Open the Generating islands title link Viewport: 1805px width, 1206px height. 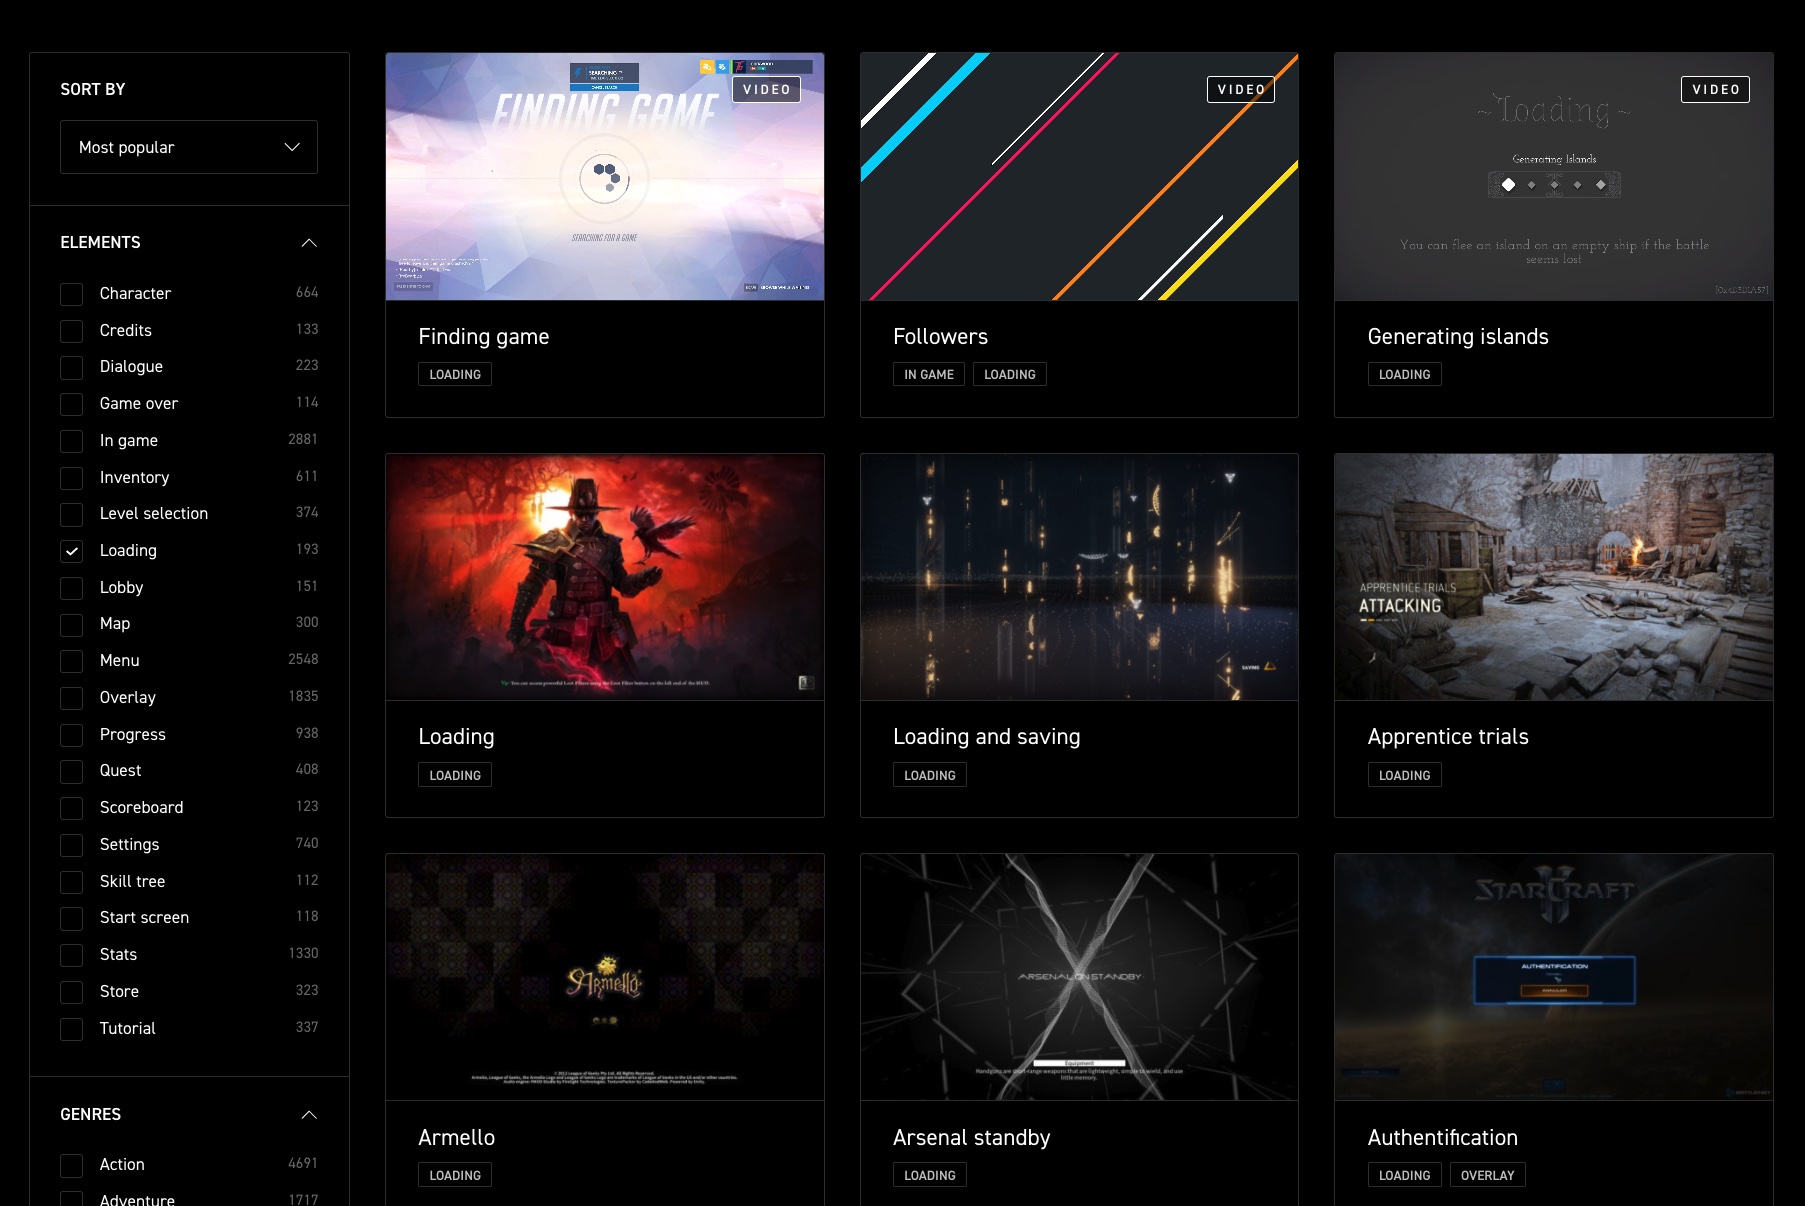coord(1458,337)
